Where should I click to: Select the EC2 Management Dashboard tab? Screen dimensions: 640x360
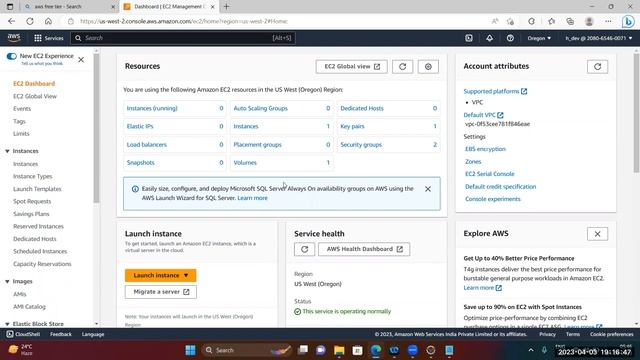[169, 7]
